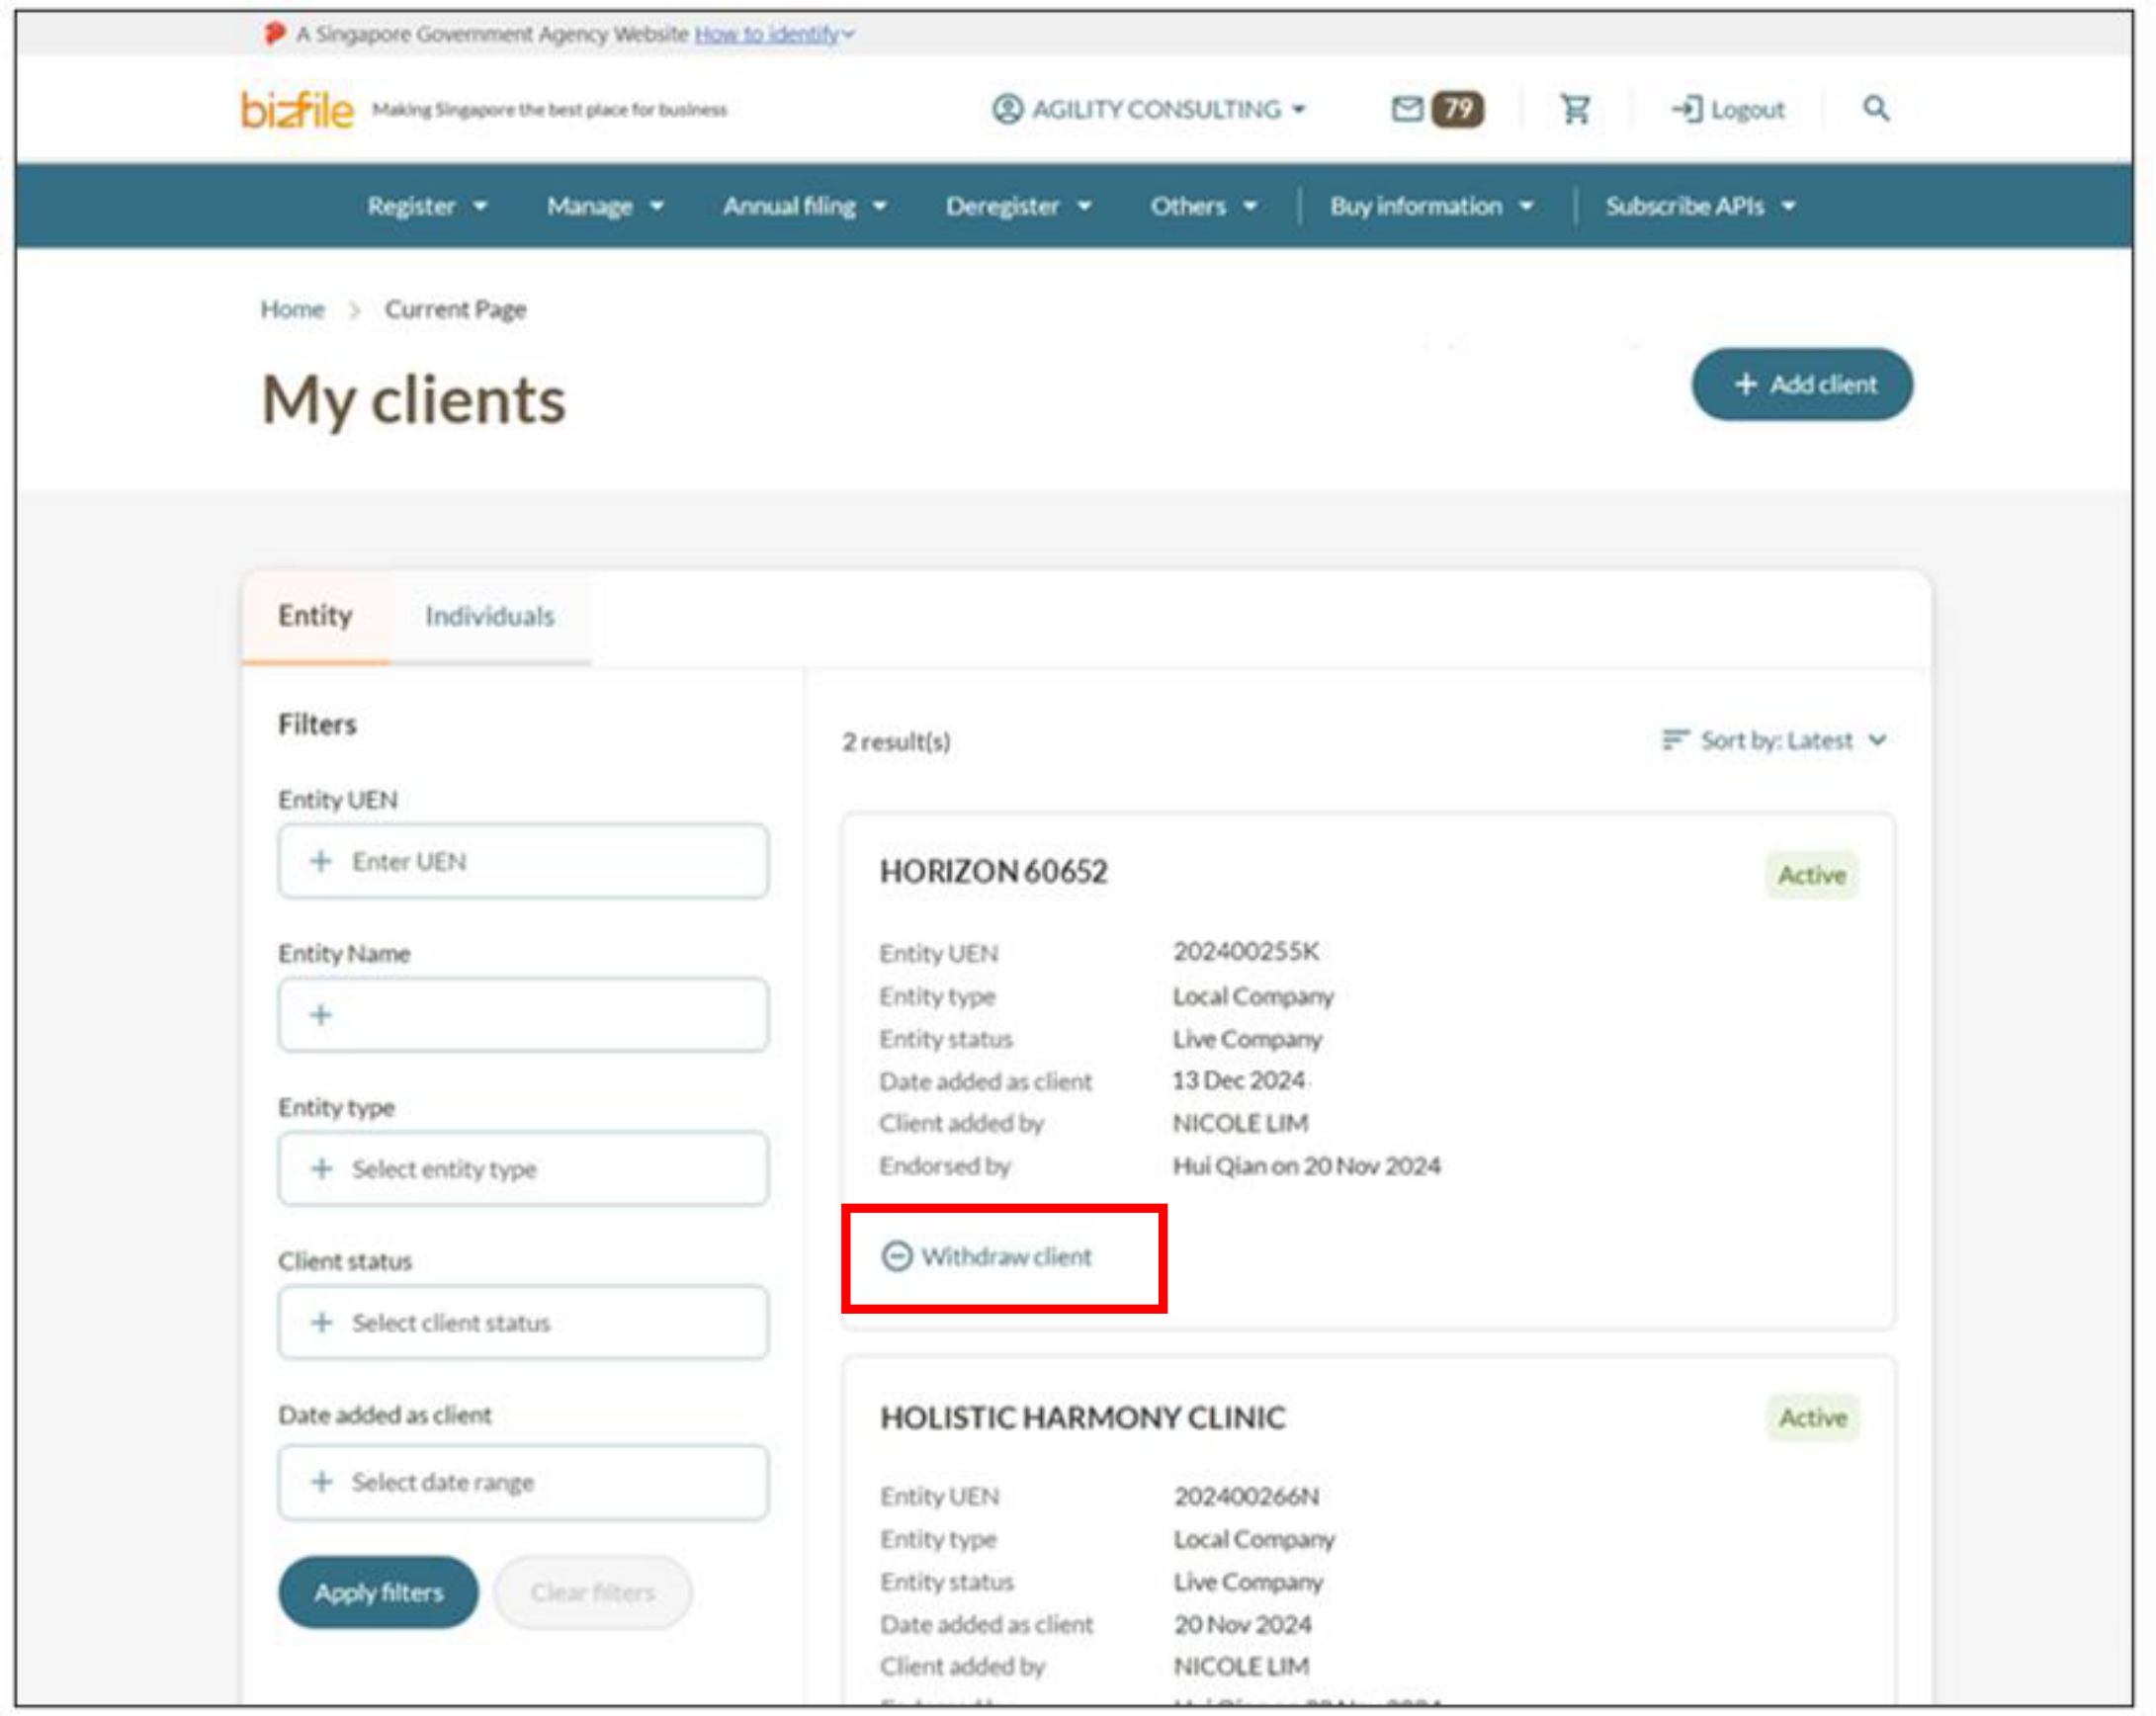Click the How to identify link
Image resolution: width=2156 pixels, height=1716 pixels.
767,33
